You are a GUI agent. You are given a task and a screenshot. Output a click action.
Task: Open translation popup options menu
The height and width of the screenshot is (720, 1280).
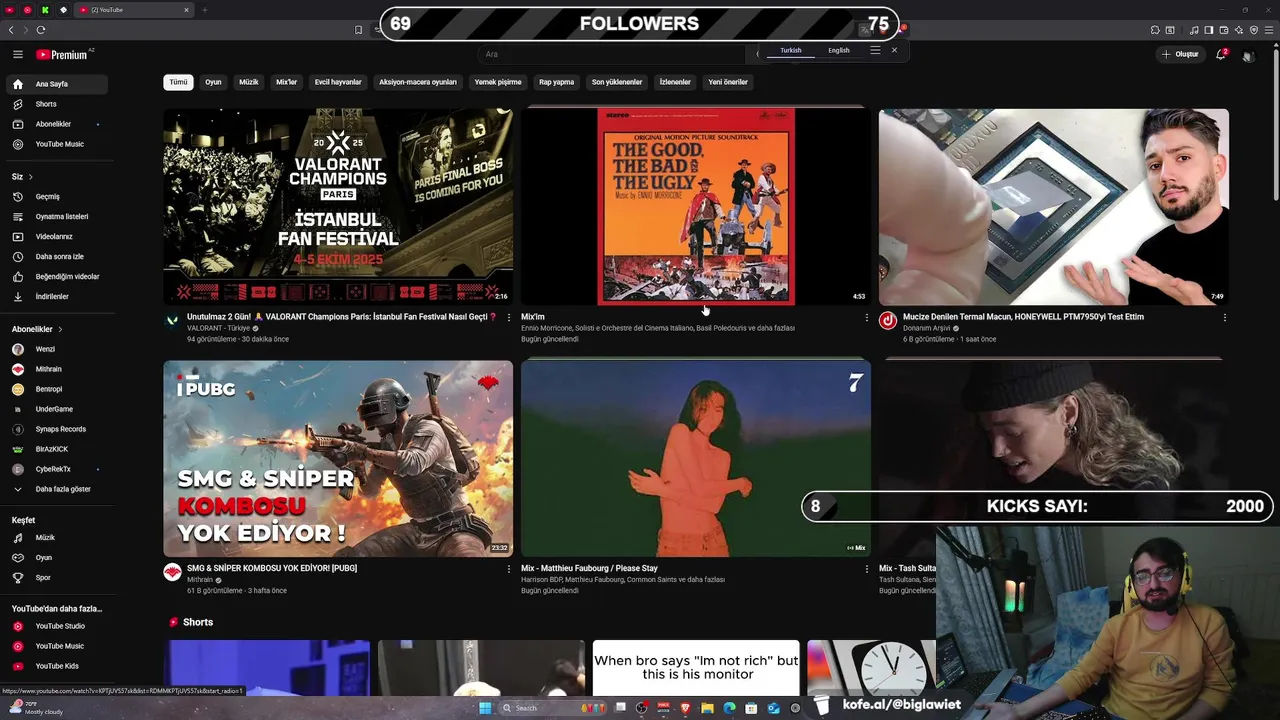pos(875,50)
